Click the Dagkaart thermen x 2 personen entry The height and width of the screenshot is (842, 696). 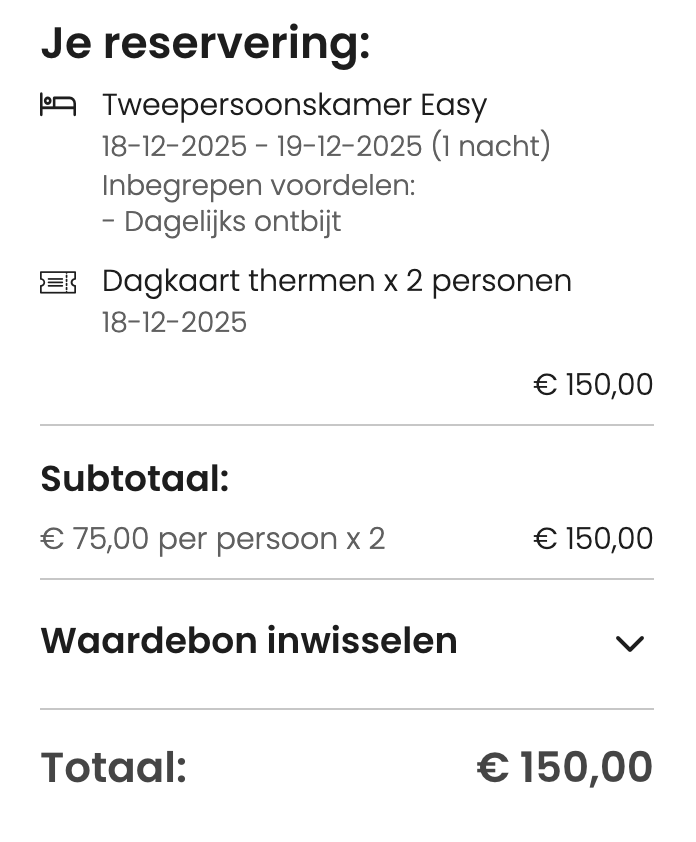pyautogui.click(x=336, y=281)
